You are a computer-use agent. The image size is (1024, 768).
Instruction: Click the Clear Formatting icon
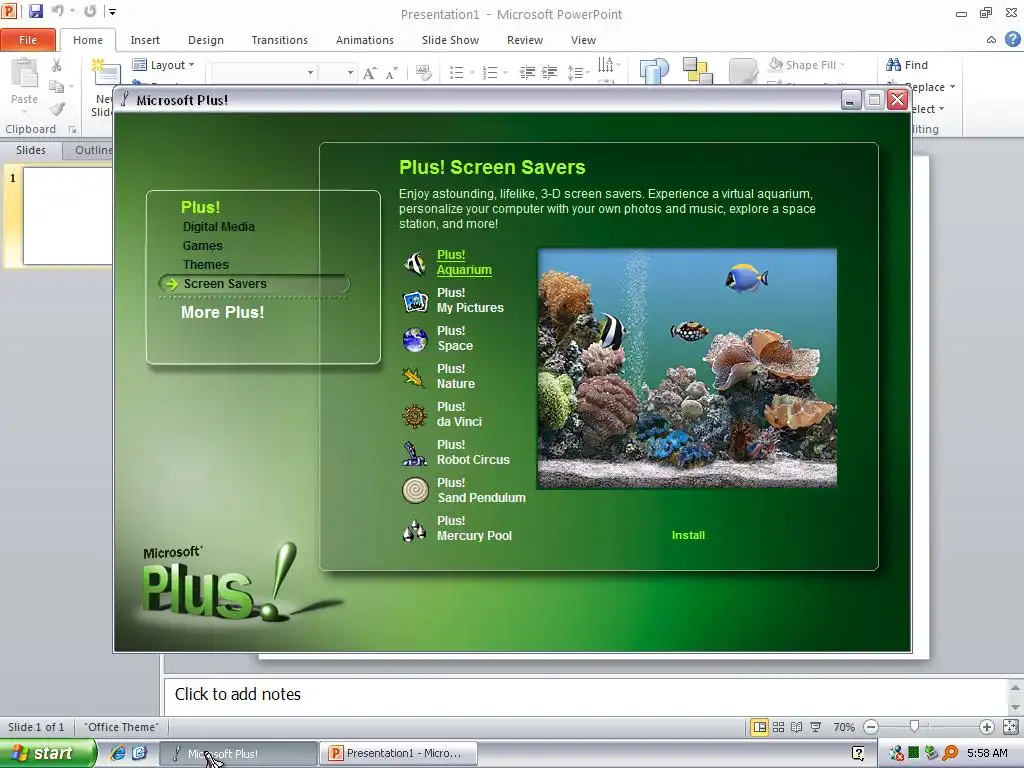[x=424, y=72]
